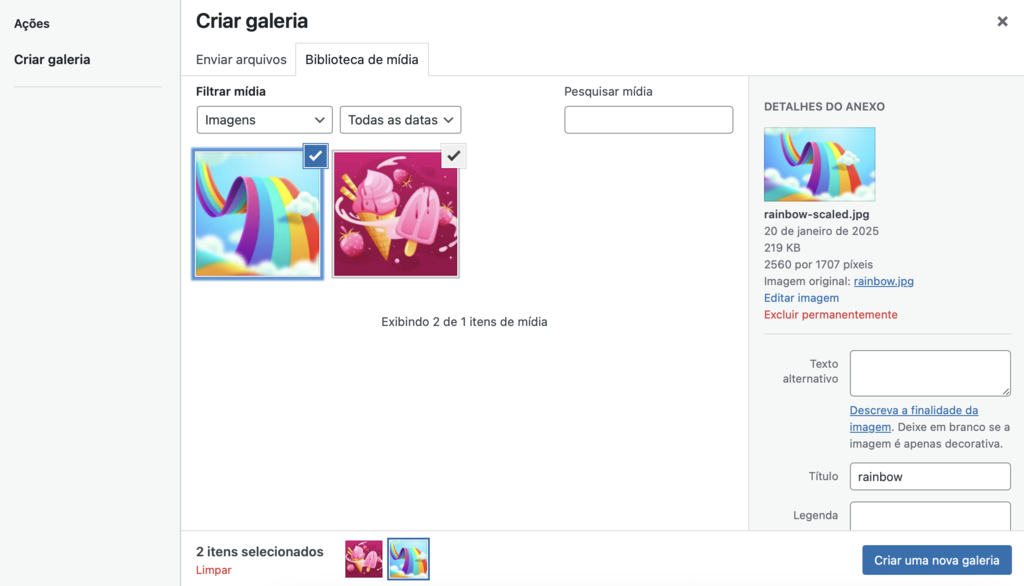Click inside the Pesquisar mídia search box
Viewport: 1024px width, 586px height.
648,119
